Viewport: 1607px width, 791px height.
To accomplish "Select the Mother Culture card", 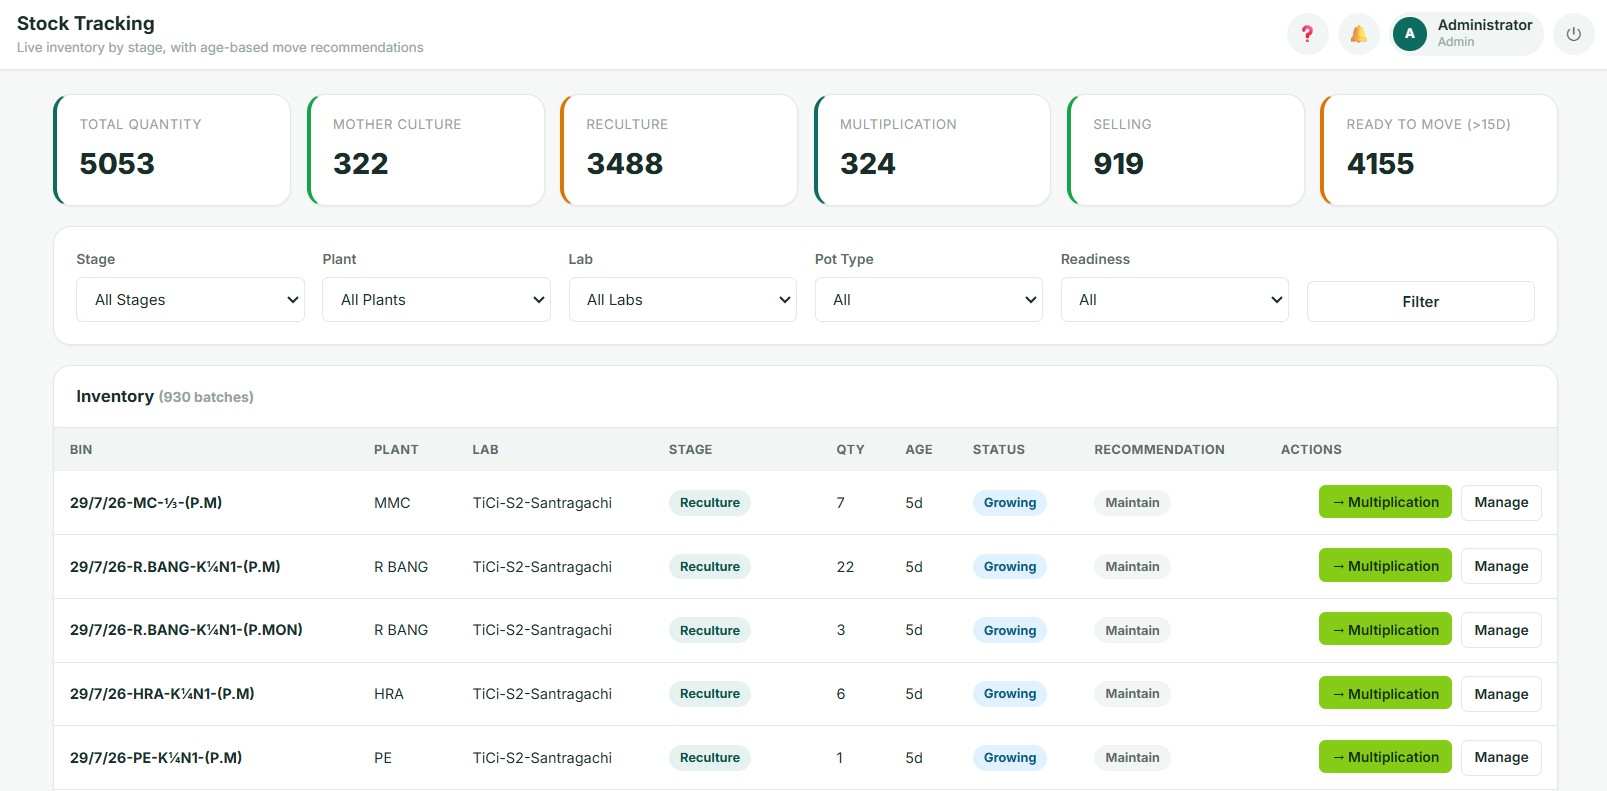I will pyautogui.click(x=426, y=150).
